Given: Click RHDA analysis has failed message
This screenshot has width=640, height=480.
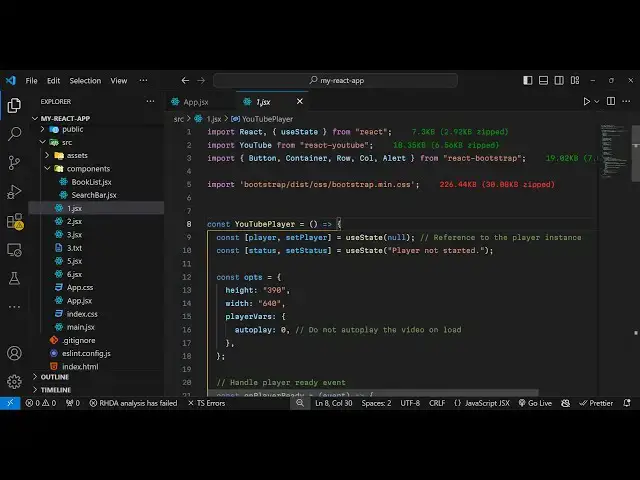Looking at the screenshot, I should click(133, 403).
